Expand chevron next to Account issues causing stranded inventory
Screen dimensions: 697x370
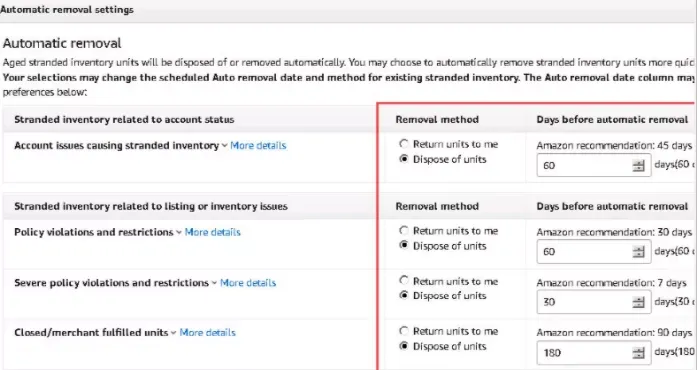point(224,146)
